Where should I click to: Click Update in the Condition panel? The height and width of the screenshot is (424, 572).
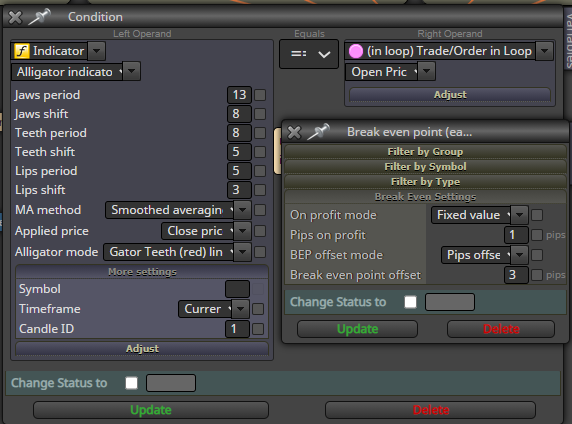click(151, 410)
